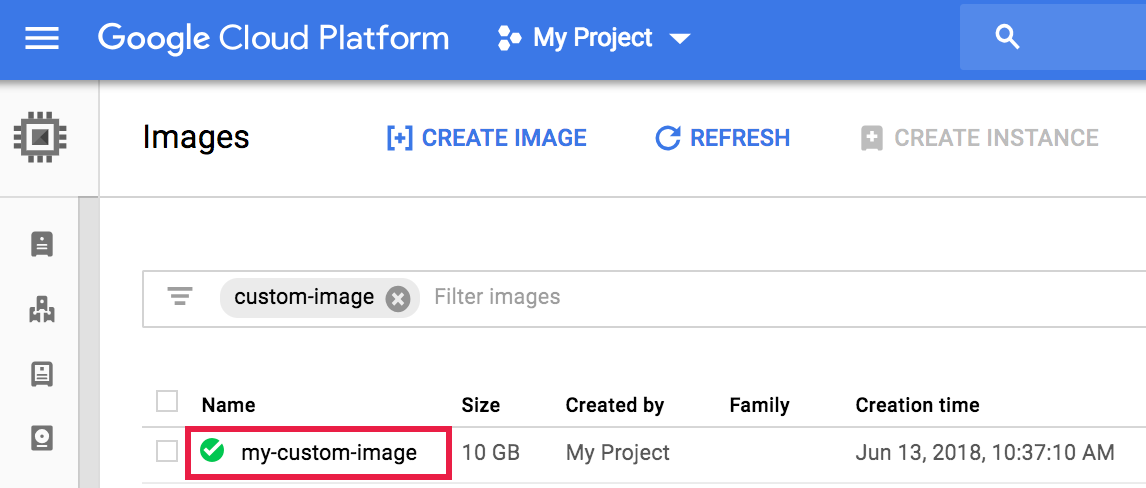Click the filter list icon
Viewport: 1146px width, 488px height.
[x=180, y=297]
